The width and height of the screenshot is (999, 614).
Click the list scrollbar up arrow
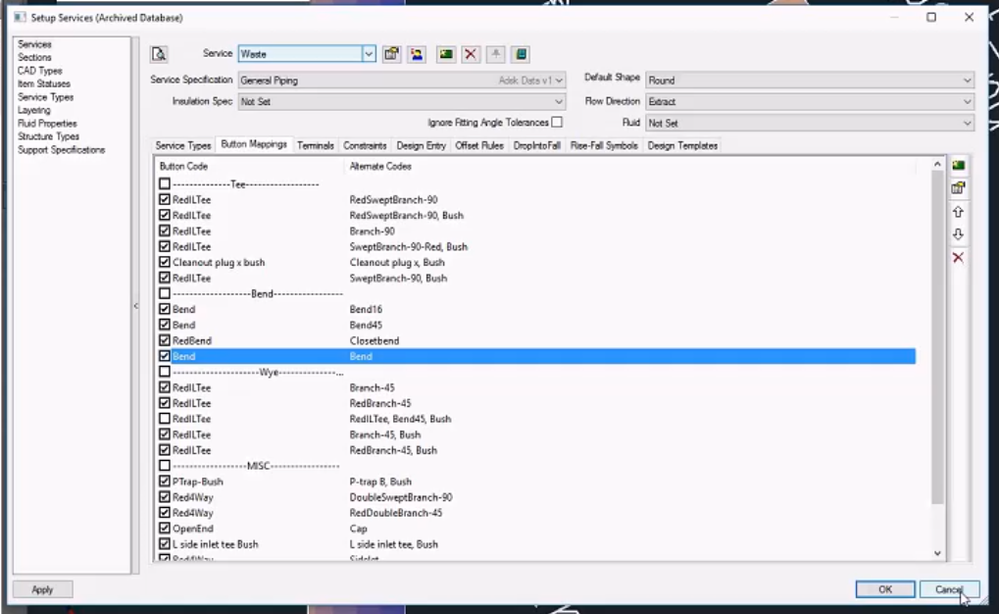(x=937, y=164)
